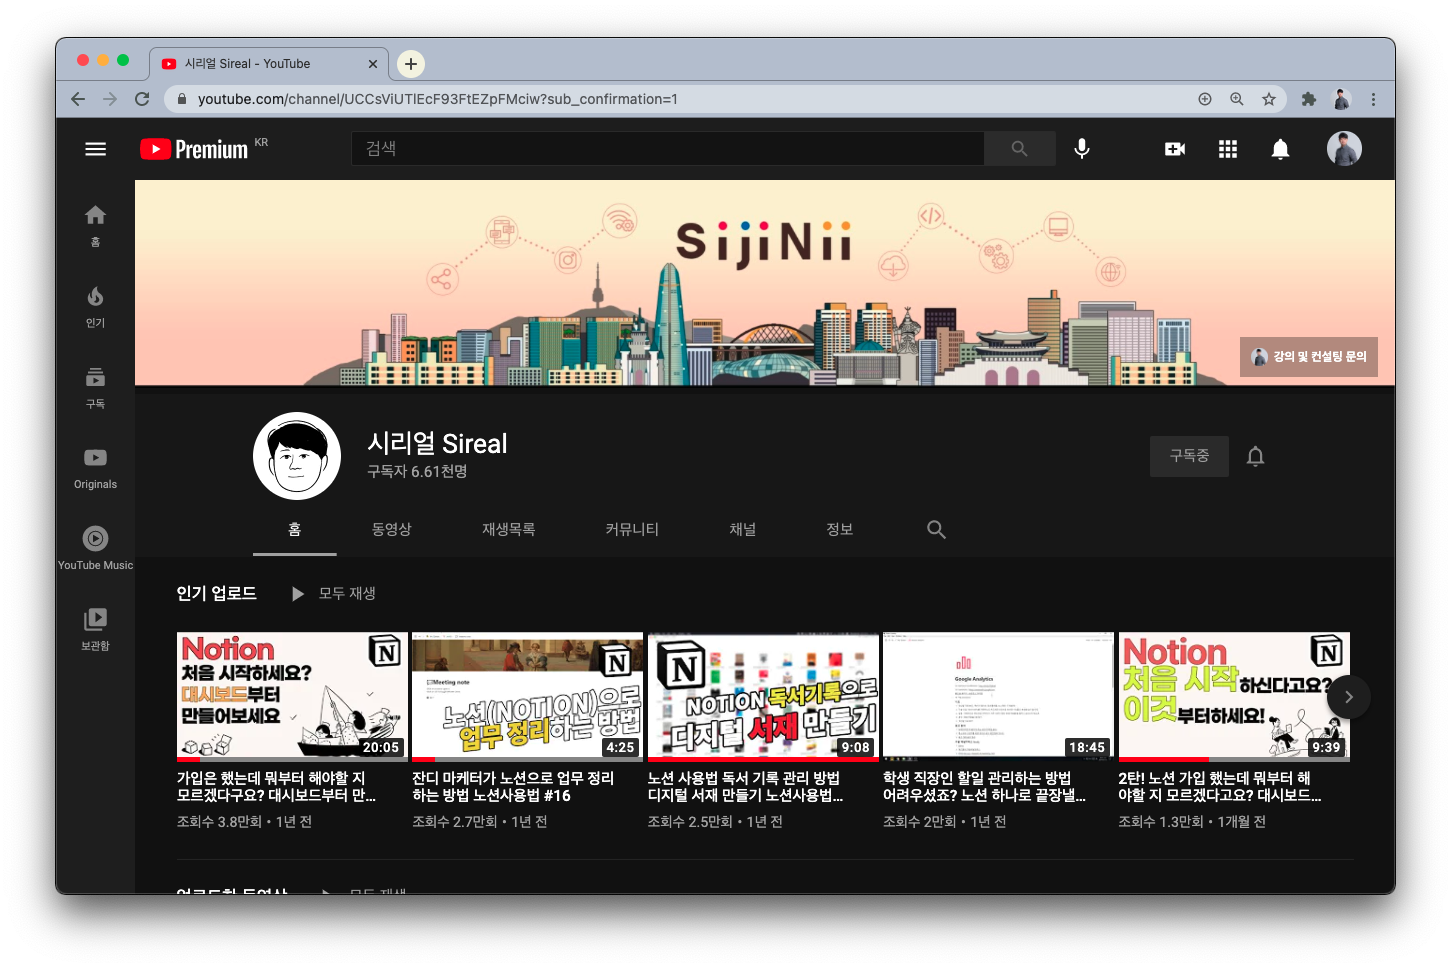The image size is (1451, 968).
Task: Open the 9:39 Notion 2탄 thumbnail
Action: pos(1234,697)
